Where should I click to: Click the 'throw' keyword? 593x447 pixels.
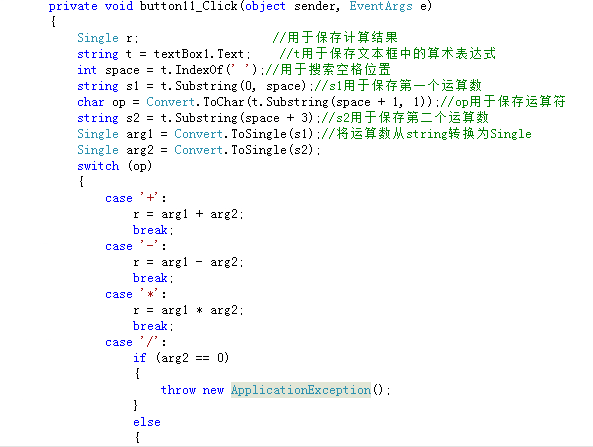point(178,390)
